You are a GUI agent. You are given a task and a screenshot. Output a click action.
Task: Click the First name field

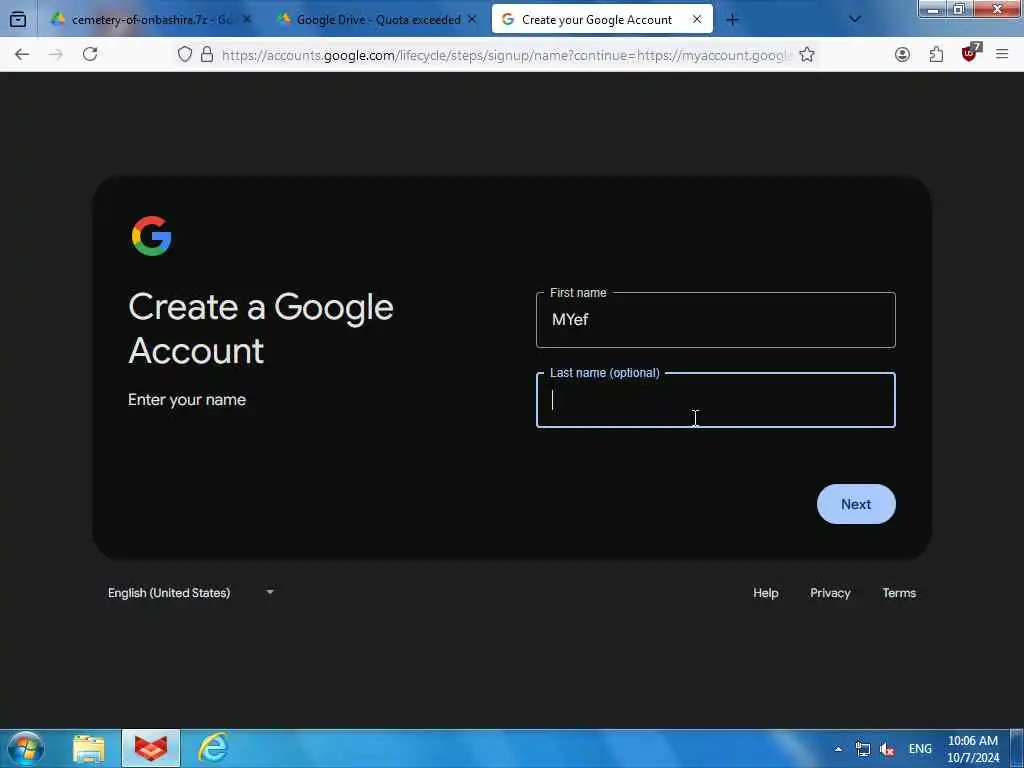click(716, 320)
